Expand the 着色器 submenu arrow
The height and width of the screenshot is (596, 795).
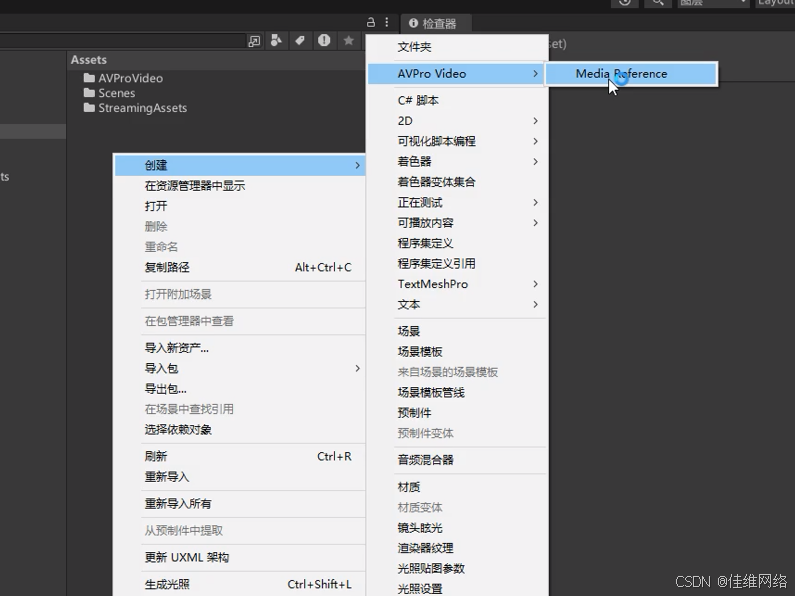point(535,162)
